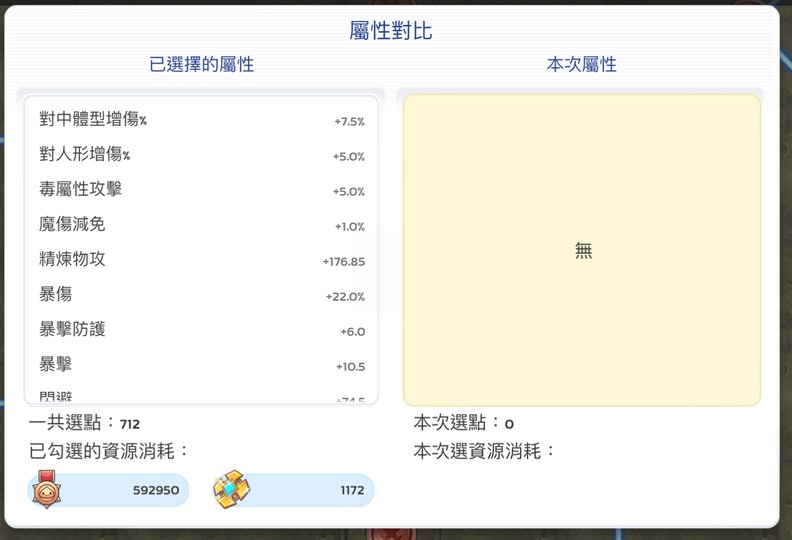Click the 無 placeholder in current attributes panel

583,250
